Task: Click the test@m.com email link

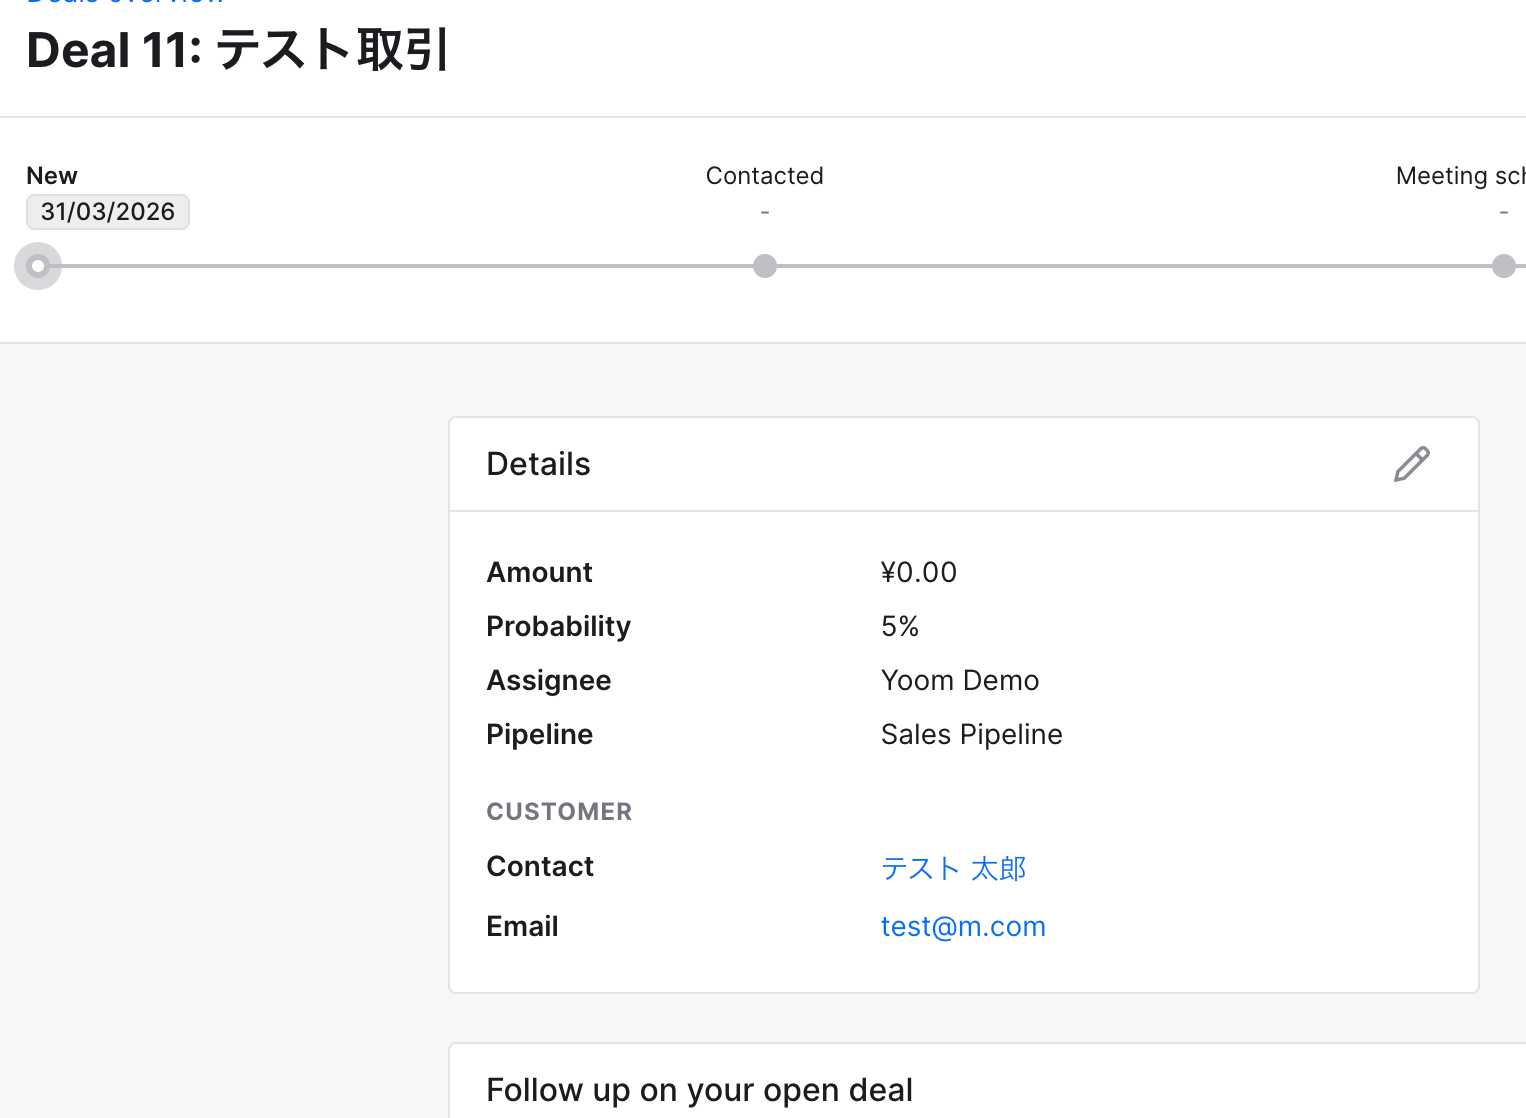Action: click(x=963, y=927)
